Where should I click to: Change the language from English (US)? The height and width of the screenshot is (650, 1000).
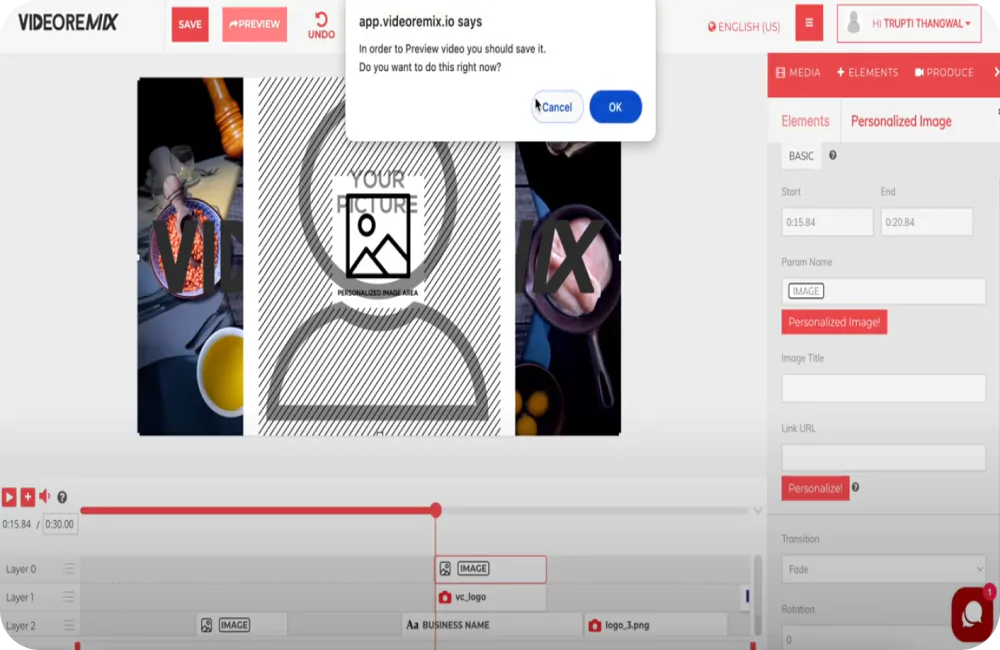744,27
